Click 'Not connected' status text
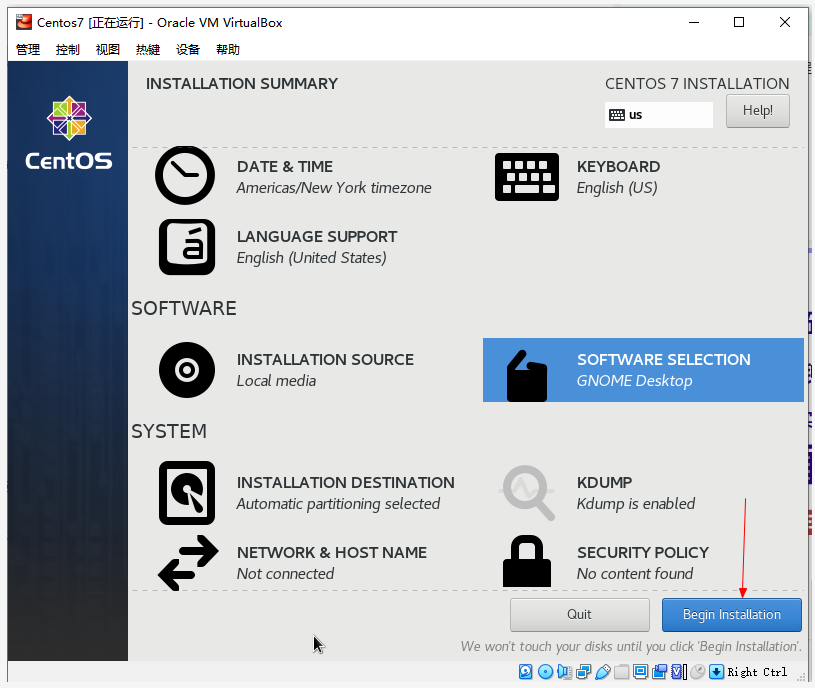 click(285, 574)
